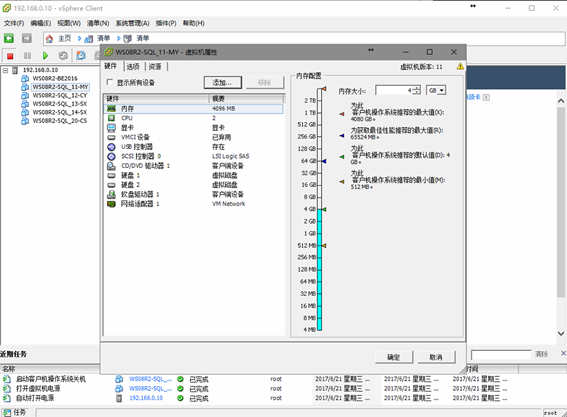Switch to the Resources tab in properties dialog

pos(155,67)
